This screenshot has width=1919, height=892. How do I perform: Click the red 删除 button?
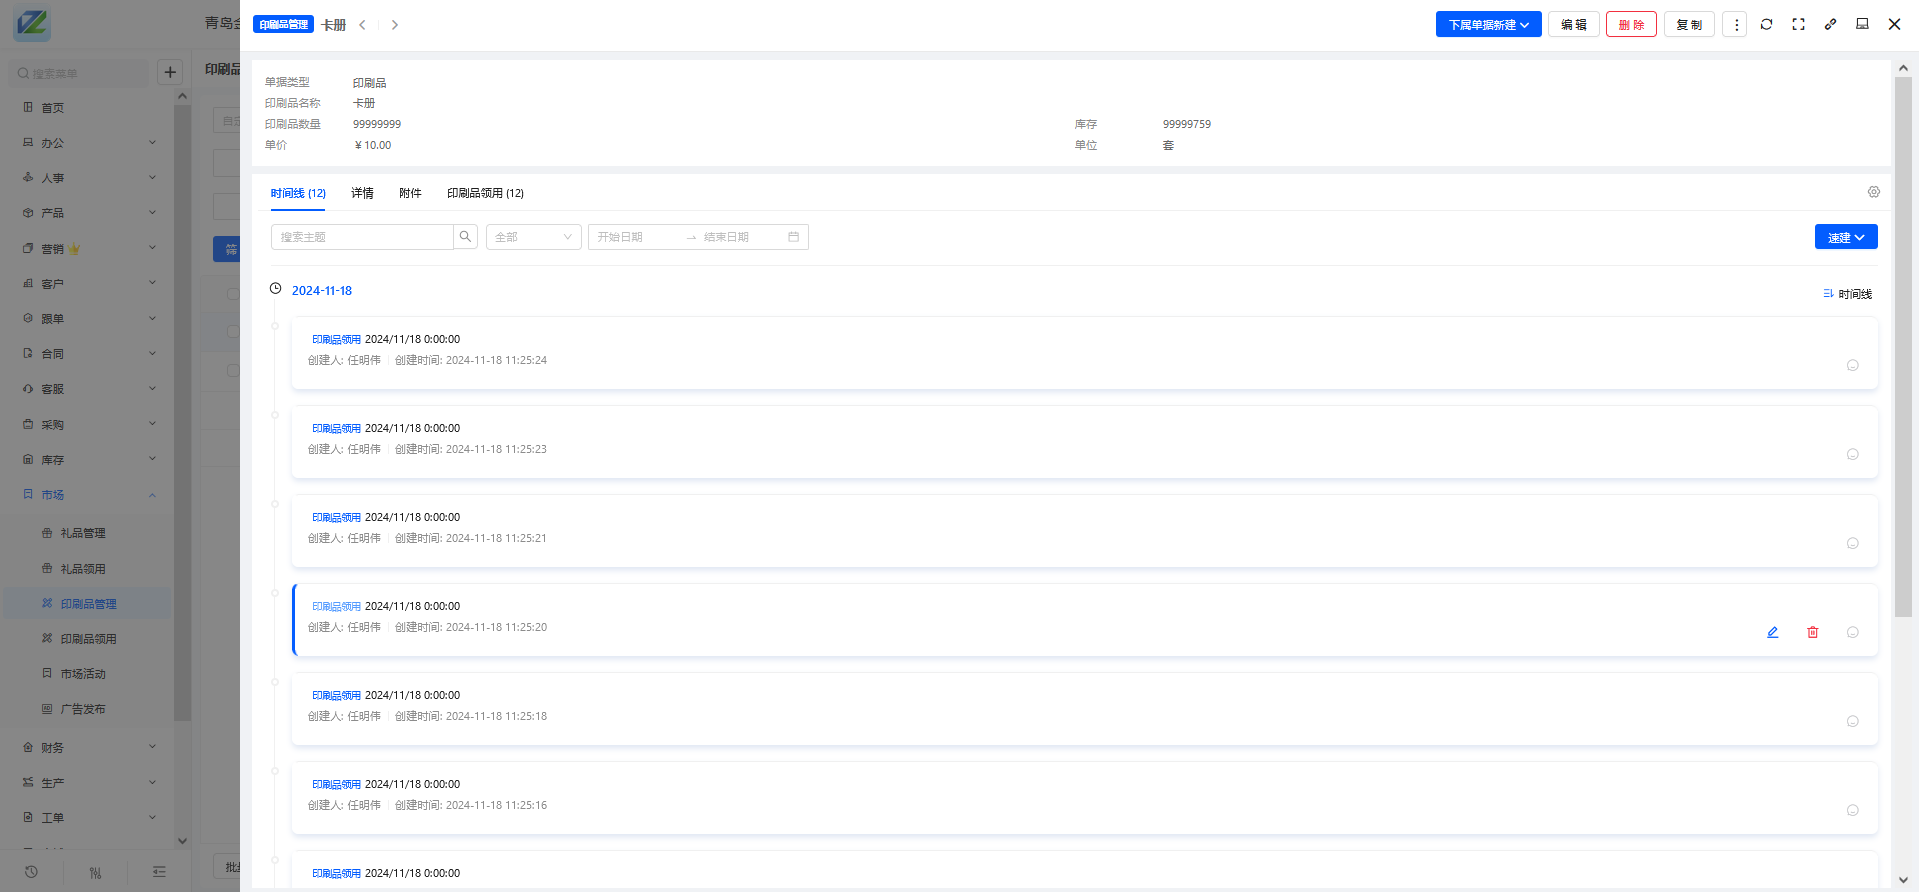click(1631, 24)
